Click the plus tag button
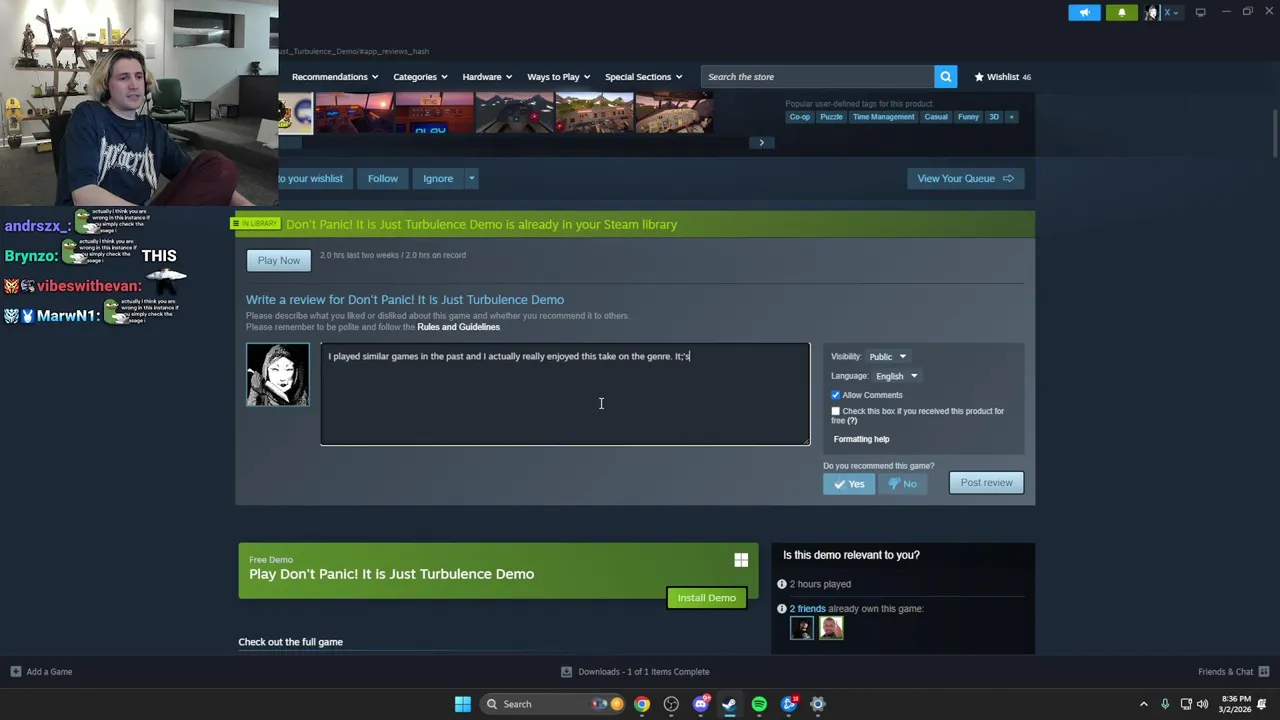 (1011, 117)
